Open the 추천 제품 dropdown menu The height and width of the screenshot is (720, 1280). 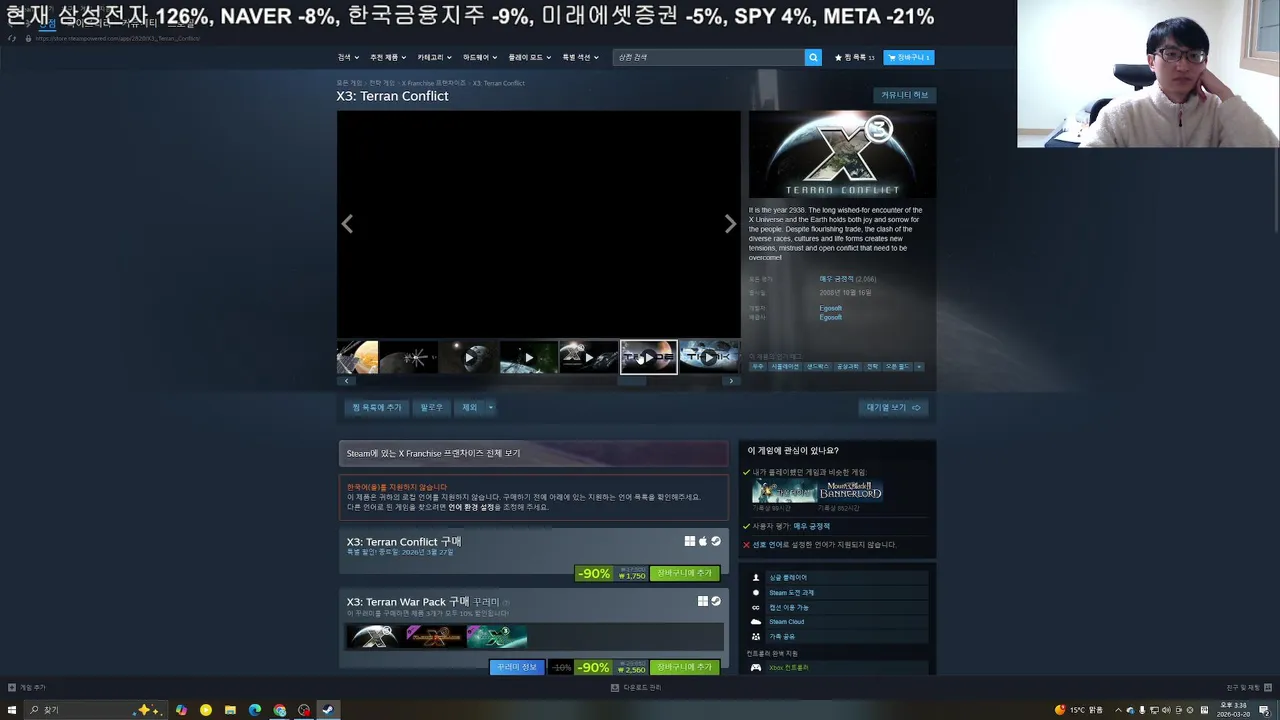coord(388,58)
